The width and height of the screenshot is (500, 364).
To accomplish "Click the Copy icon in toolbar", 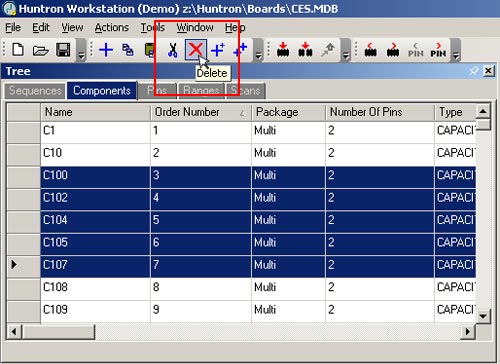I will click(x=128, y=50).
